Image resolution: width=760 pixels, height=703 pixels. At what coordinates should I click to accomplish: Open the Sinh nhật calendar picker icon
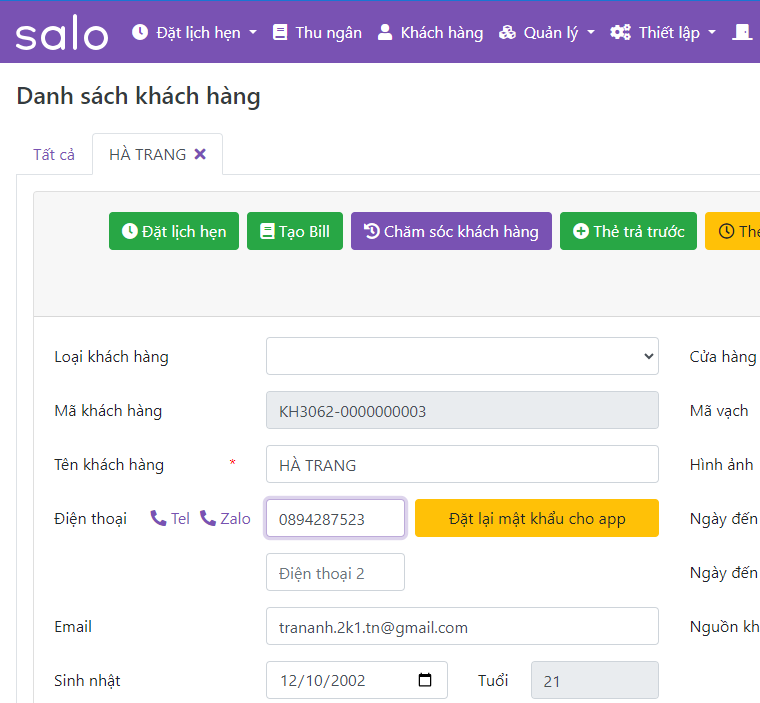pyautogui.click(x=425, y=680)
